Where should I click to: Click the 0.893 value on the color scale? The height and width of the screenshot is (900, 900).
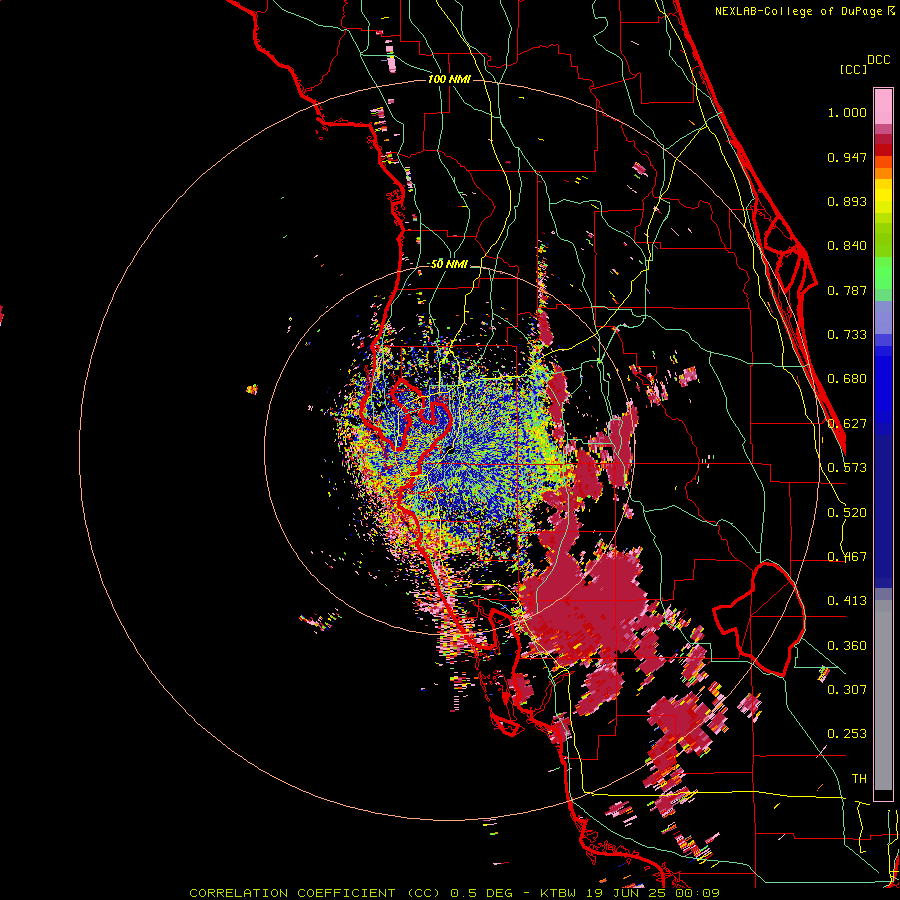tap(847, 201)
